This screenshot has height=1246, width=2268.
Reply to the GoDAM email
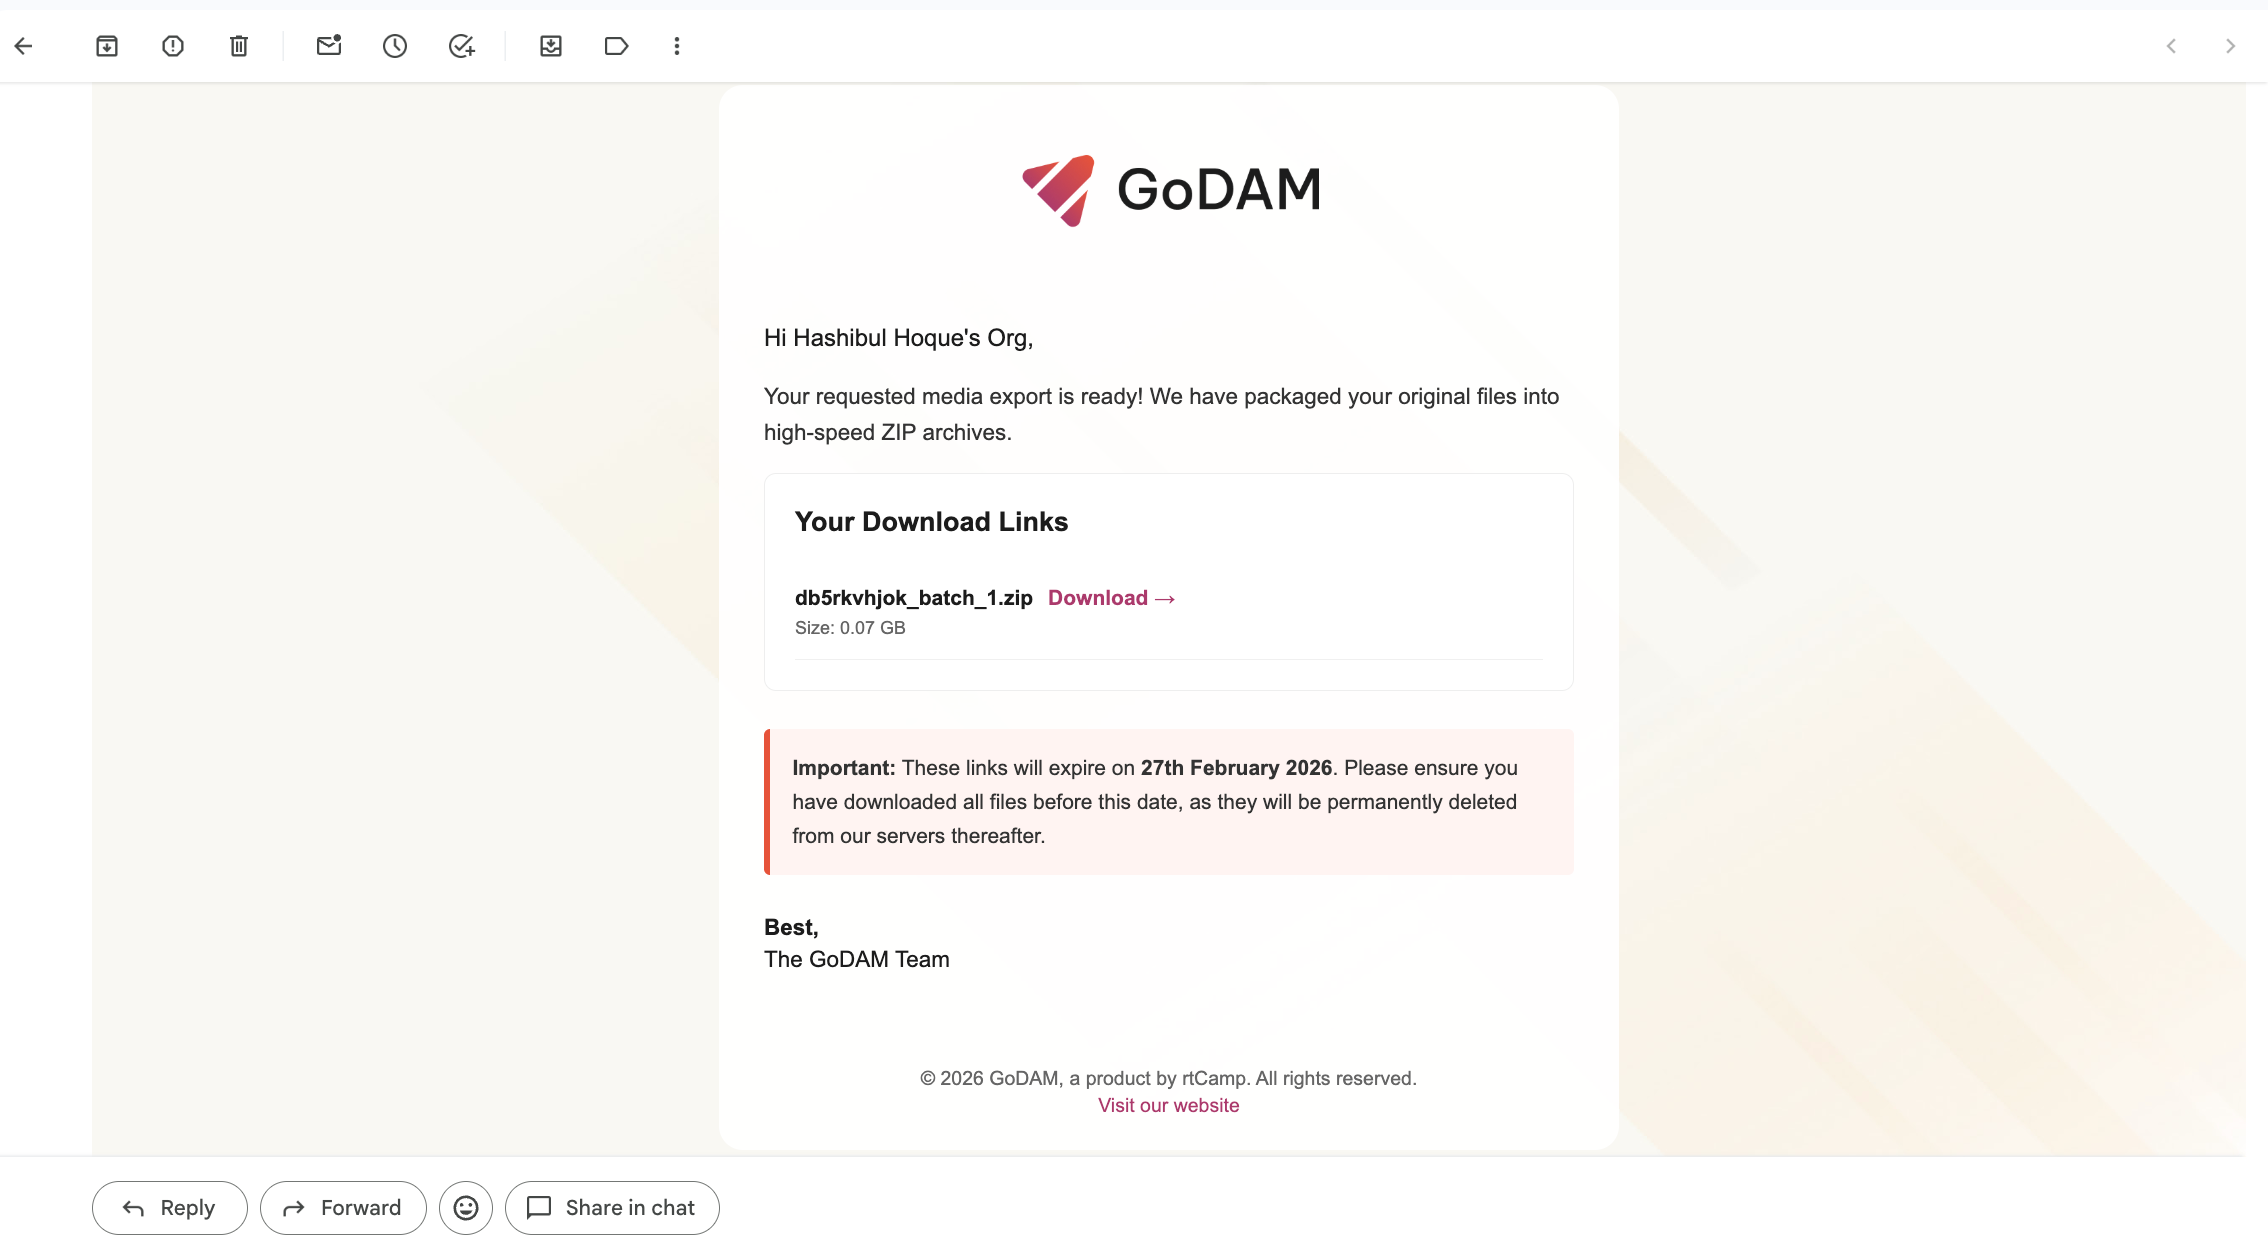168,1207
